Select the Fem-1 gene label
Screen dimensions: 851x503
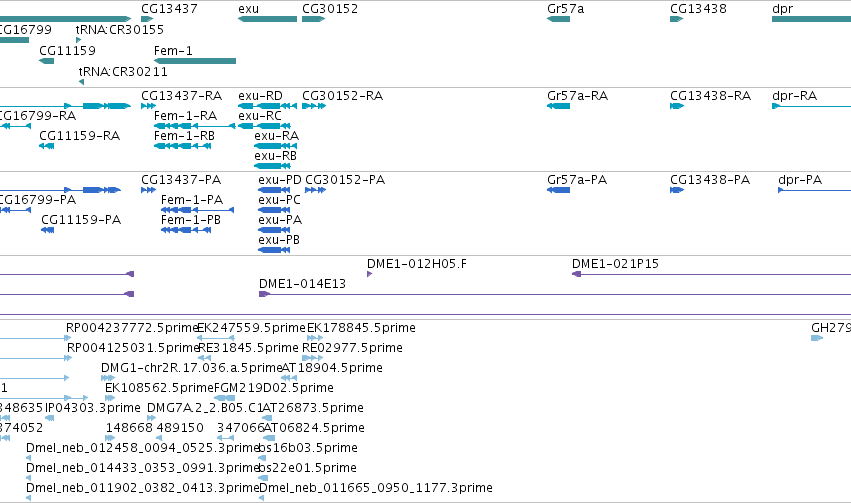173,50
